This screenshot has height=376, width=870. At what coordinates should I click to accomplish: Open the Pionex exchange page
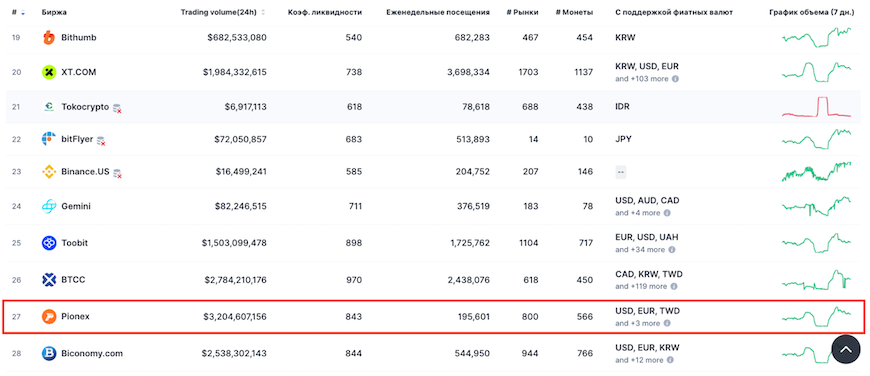(x=75, y=317)
